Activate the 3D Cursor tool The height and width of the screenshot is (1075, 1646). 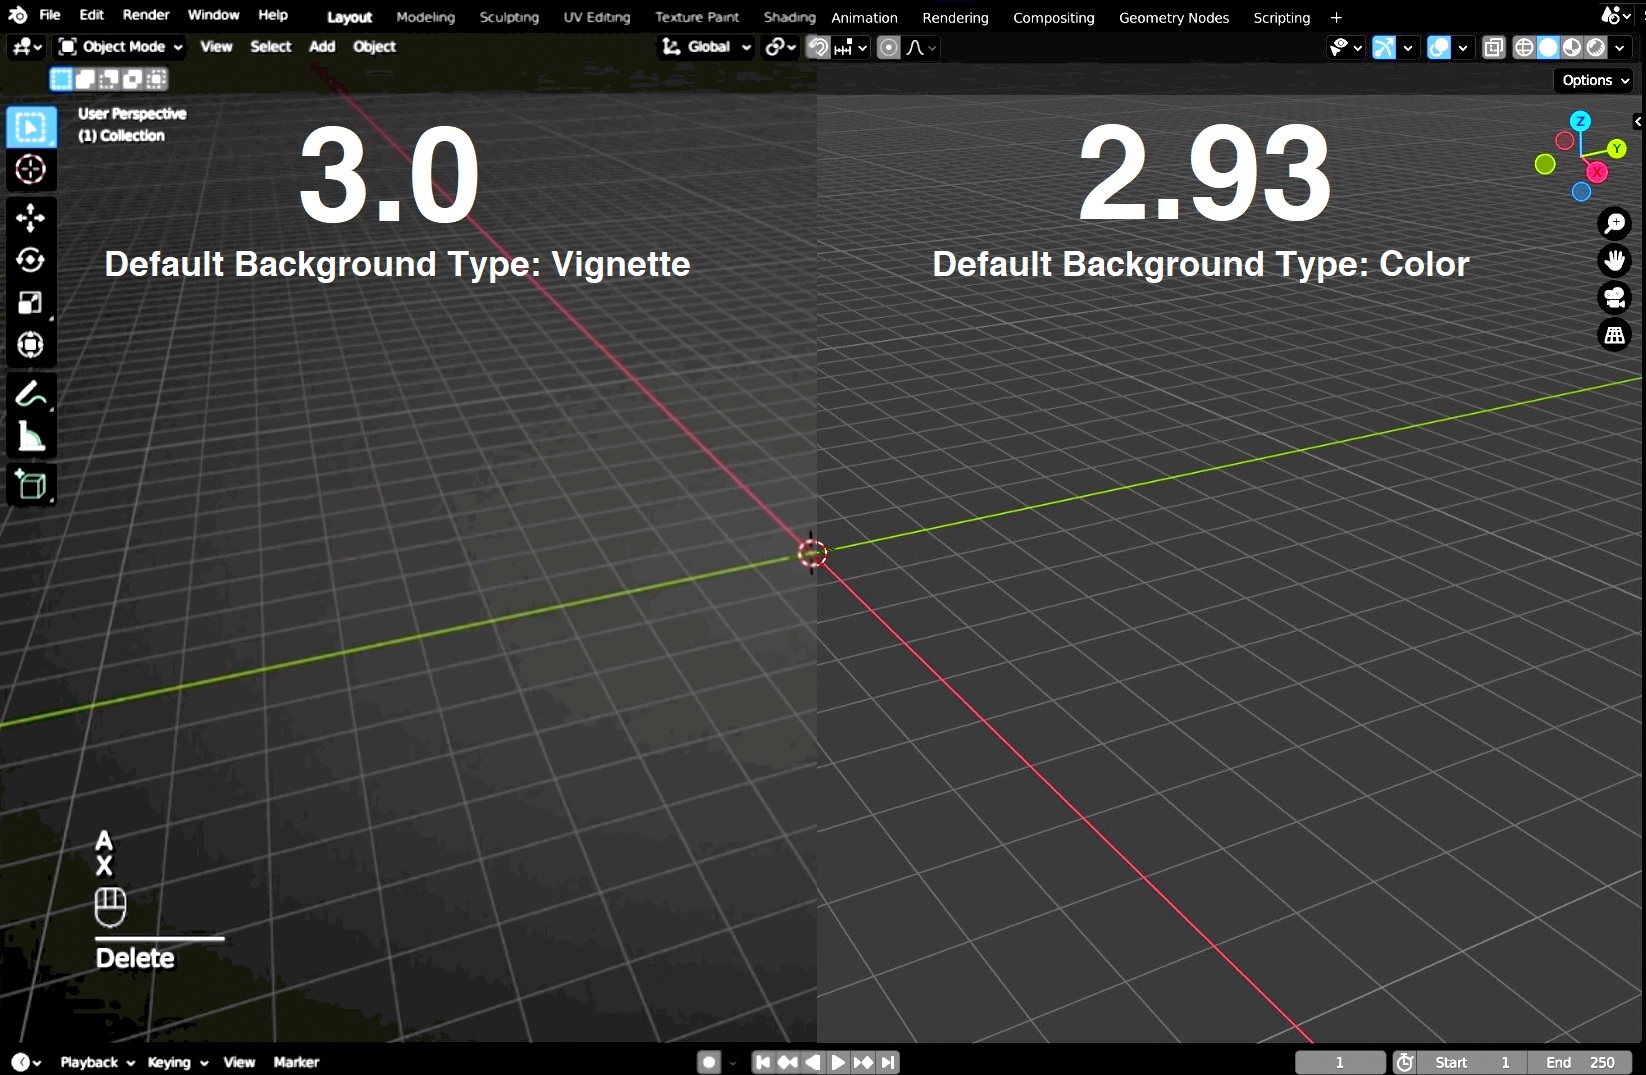30,170
